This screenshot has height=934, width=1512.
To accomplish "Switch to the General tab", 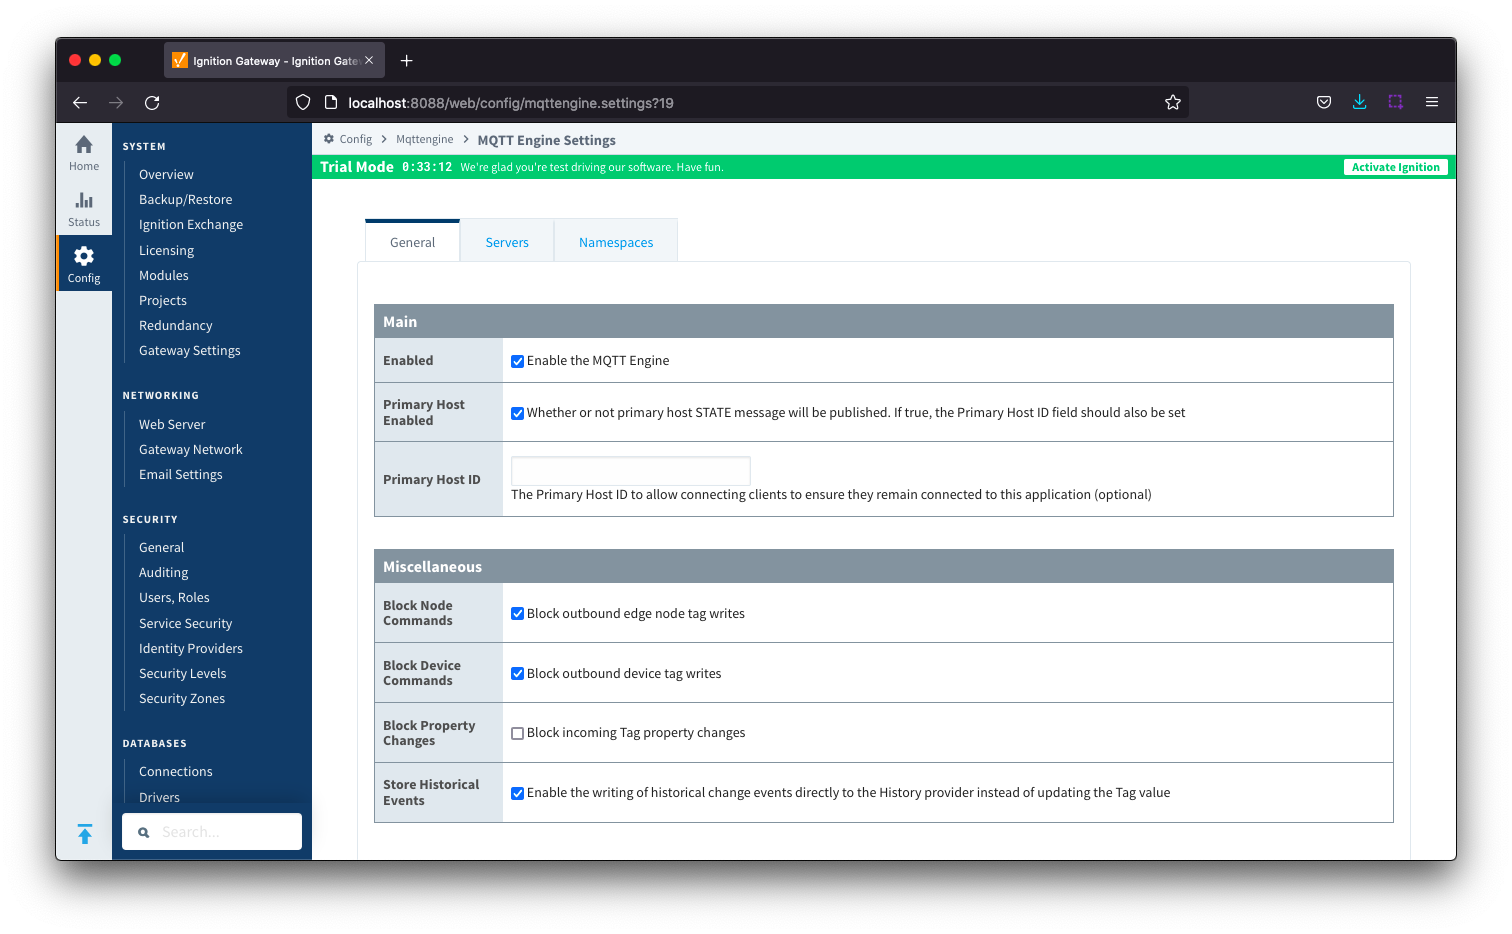I will 412,241.
